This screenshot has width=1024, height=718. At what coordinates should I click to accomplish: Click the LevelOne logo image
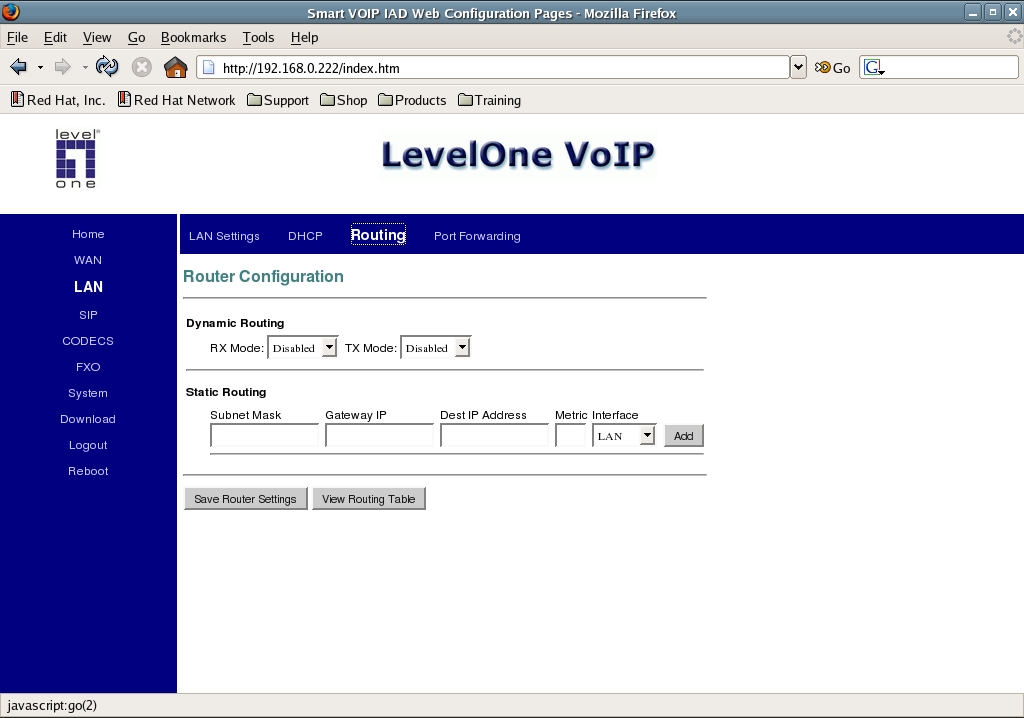point(76,158)
